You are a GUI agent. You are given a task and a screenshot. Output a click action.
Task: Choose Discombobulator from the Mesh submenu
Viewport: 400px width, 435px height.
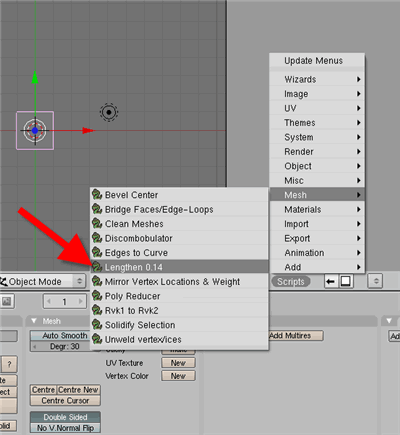[179, 238]
